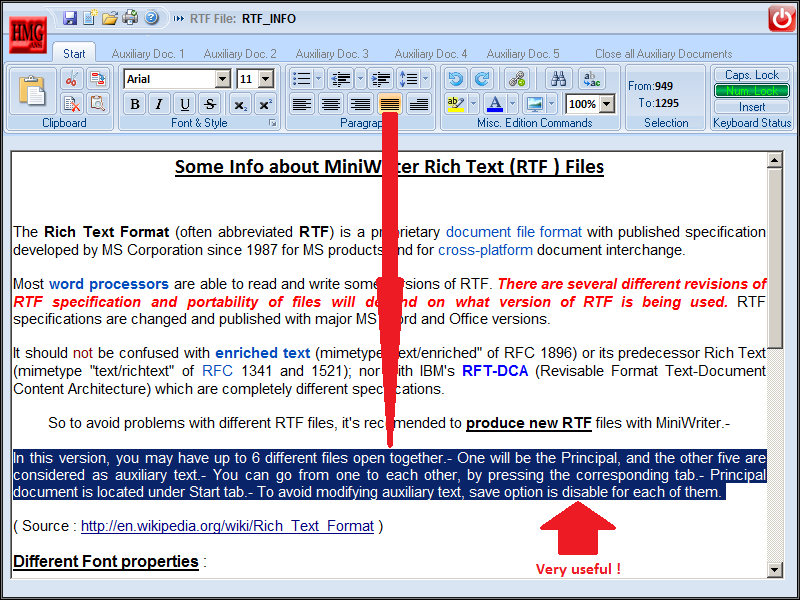Toggle Strikethrough formatting button
This screenshot has height=600, width=800.
[x=210, y=104]
